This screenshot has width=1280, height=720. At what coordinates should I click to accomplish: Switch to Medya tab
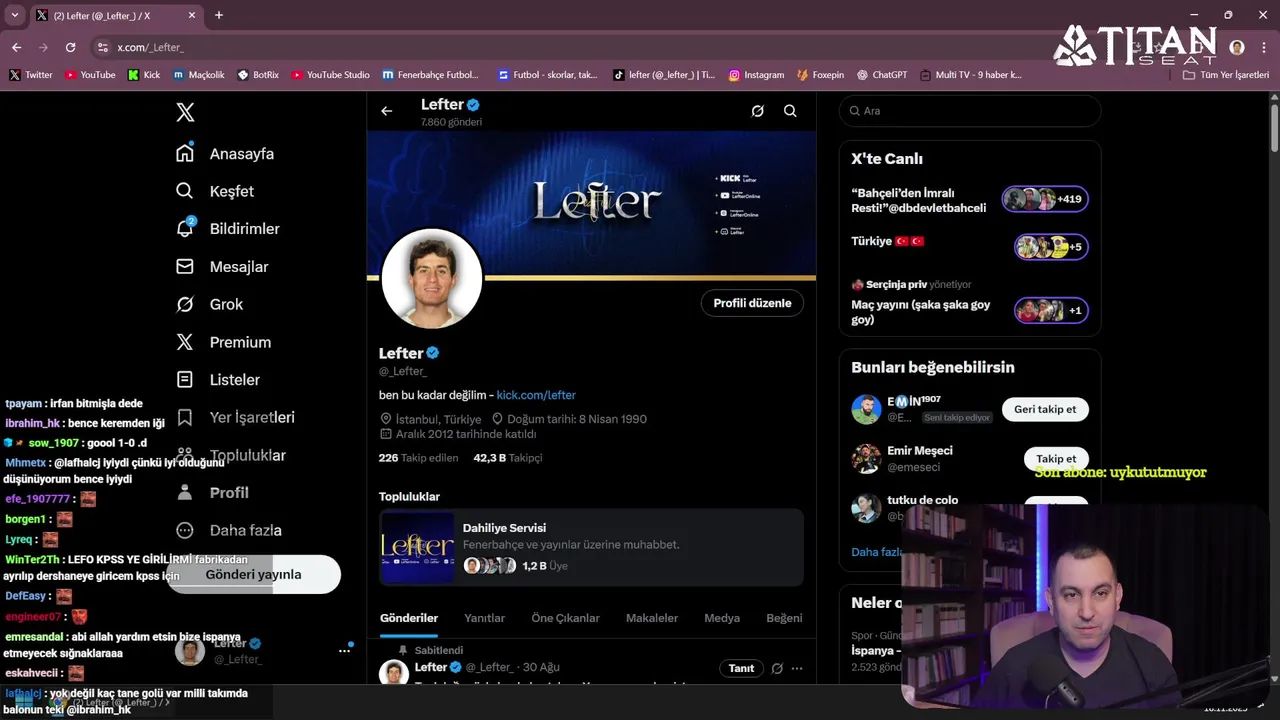(722, 618)
